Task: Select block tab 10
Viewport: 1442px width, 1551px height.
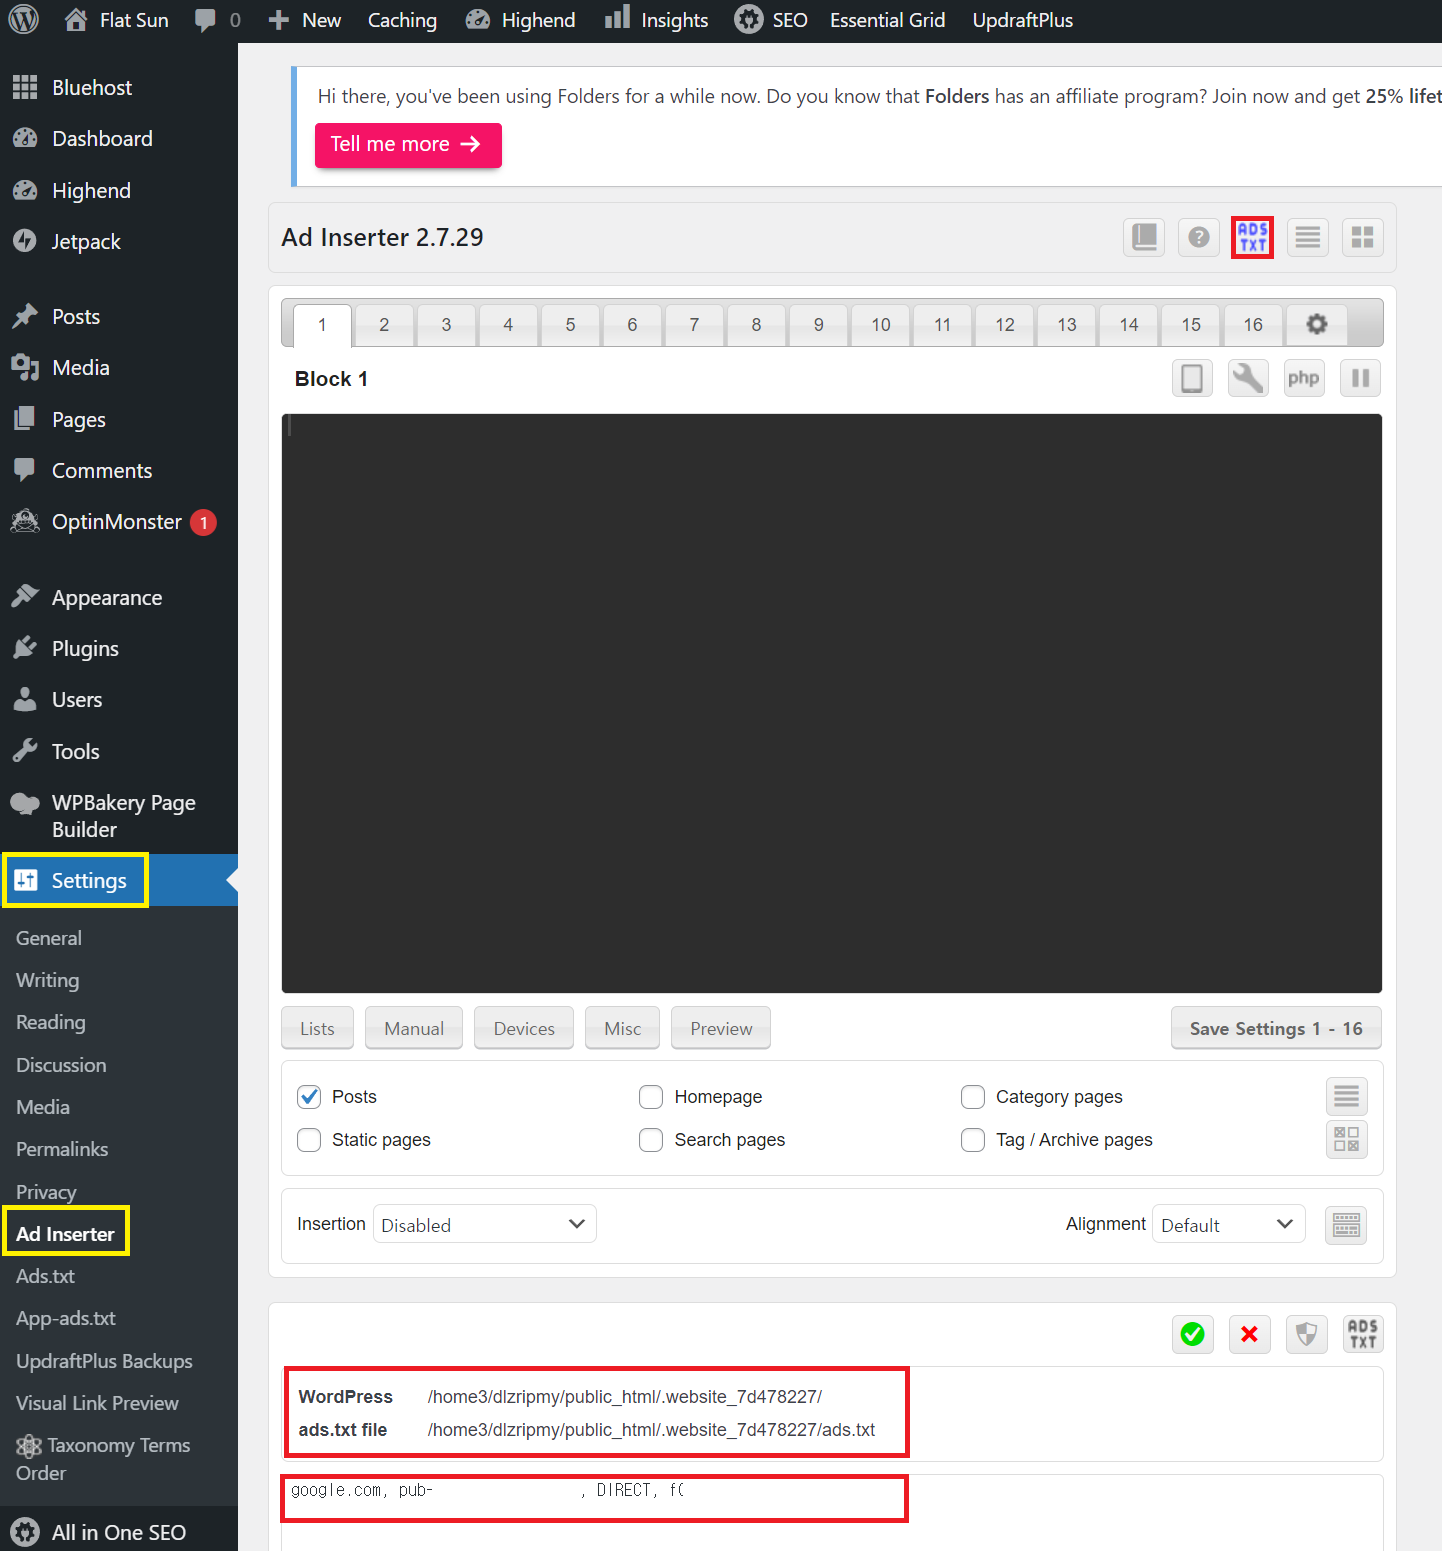Action: pyautogui.click(x=880, y=325)
